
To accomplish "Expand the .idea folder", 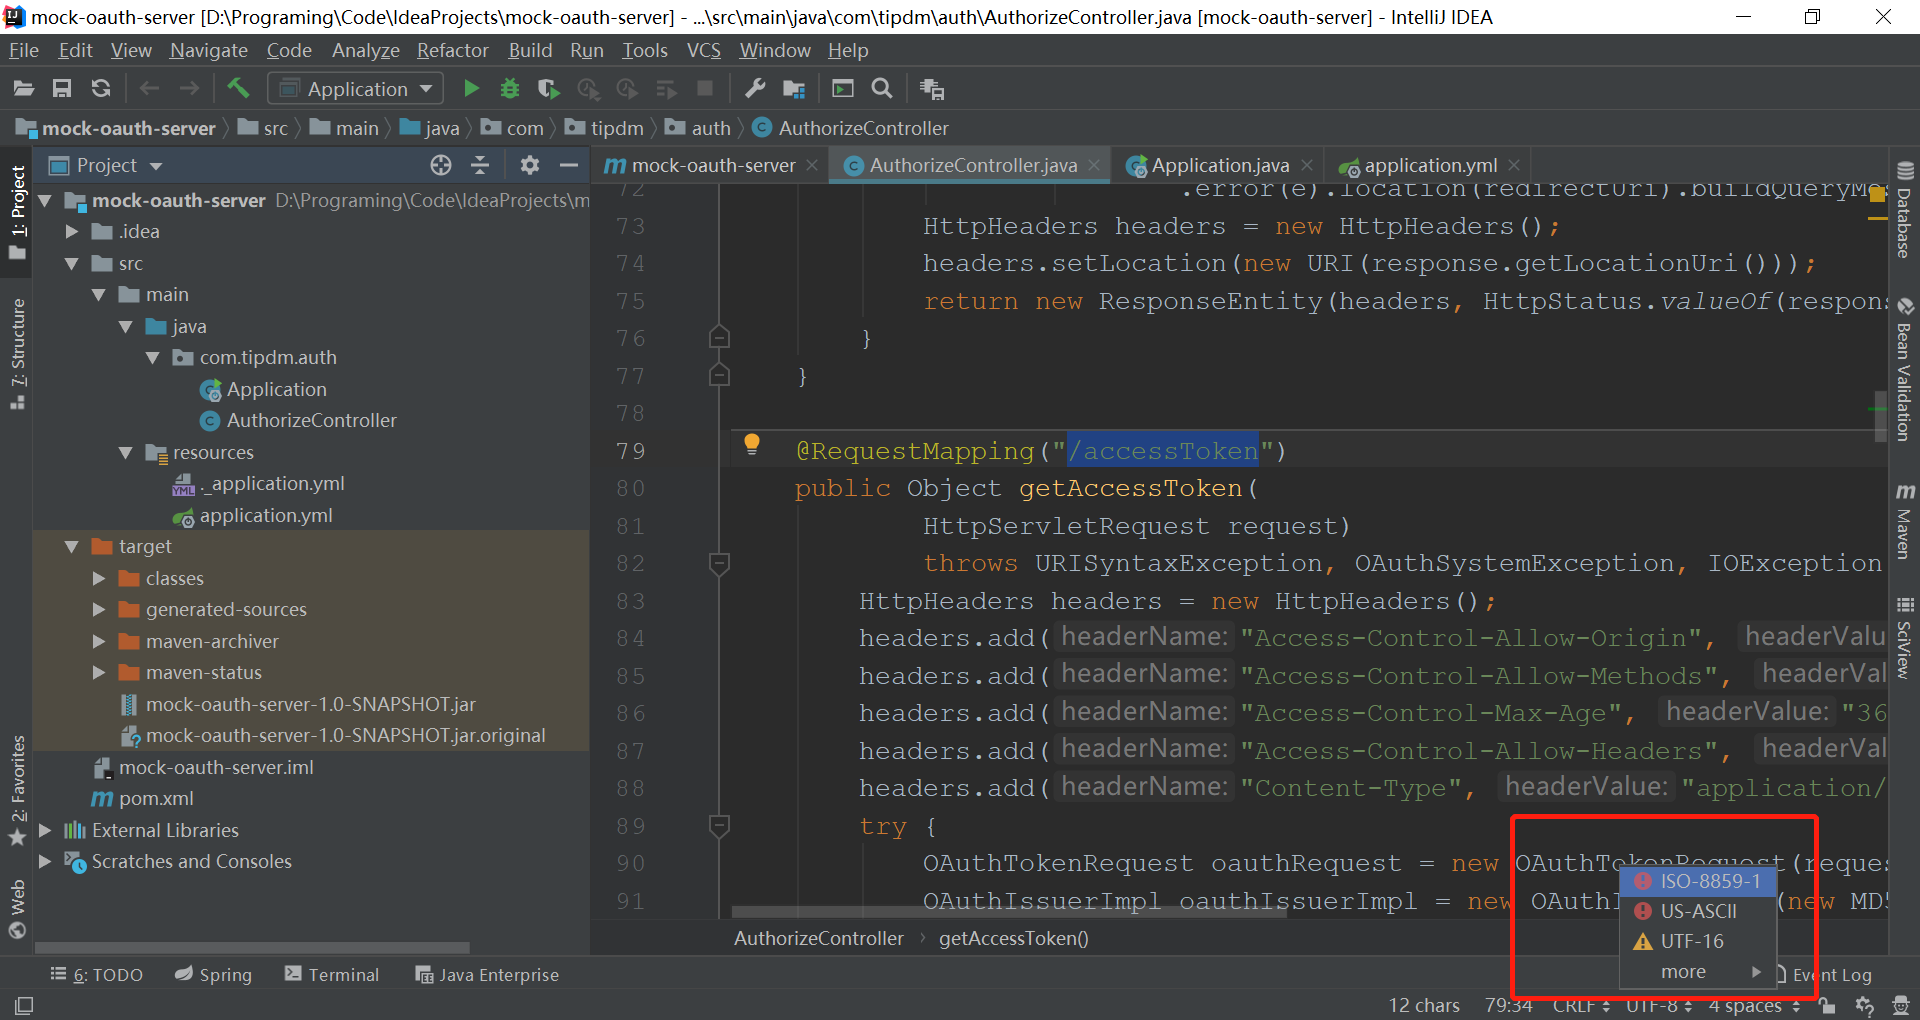I will coord(72,232).
